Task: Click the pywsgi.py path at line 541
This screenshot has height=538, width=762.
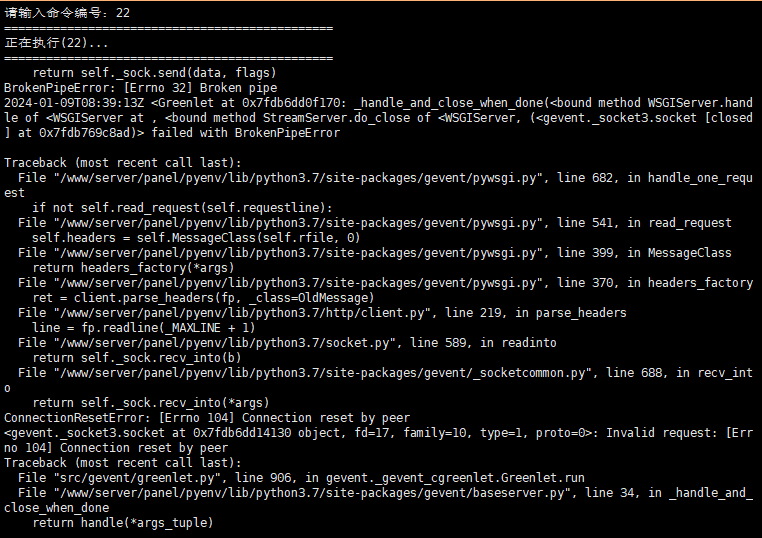Action: coord(297,223)
